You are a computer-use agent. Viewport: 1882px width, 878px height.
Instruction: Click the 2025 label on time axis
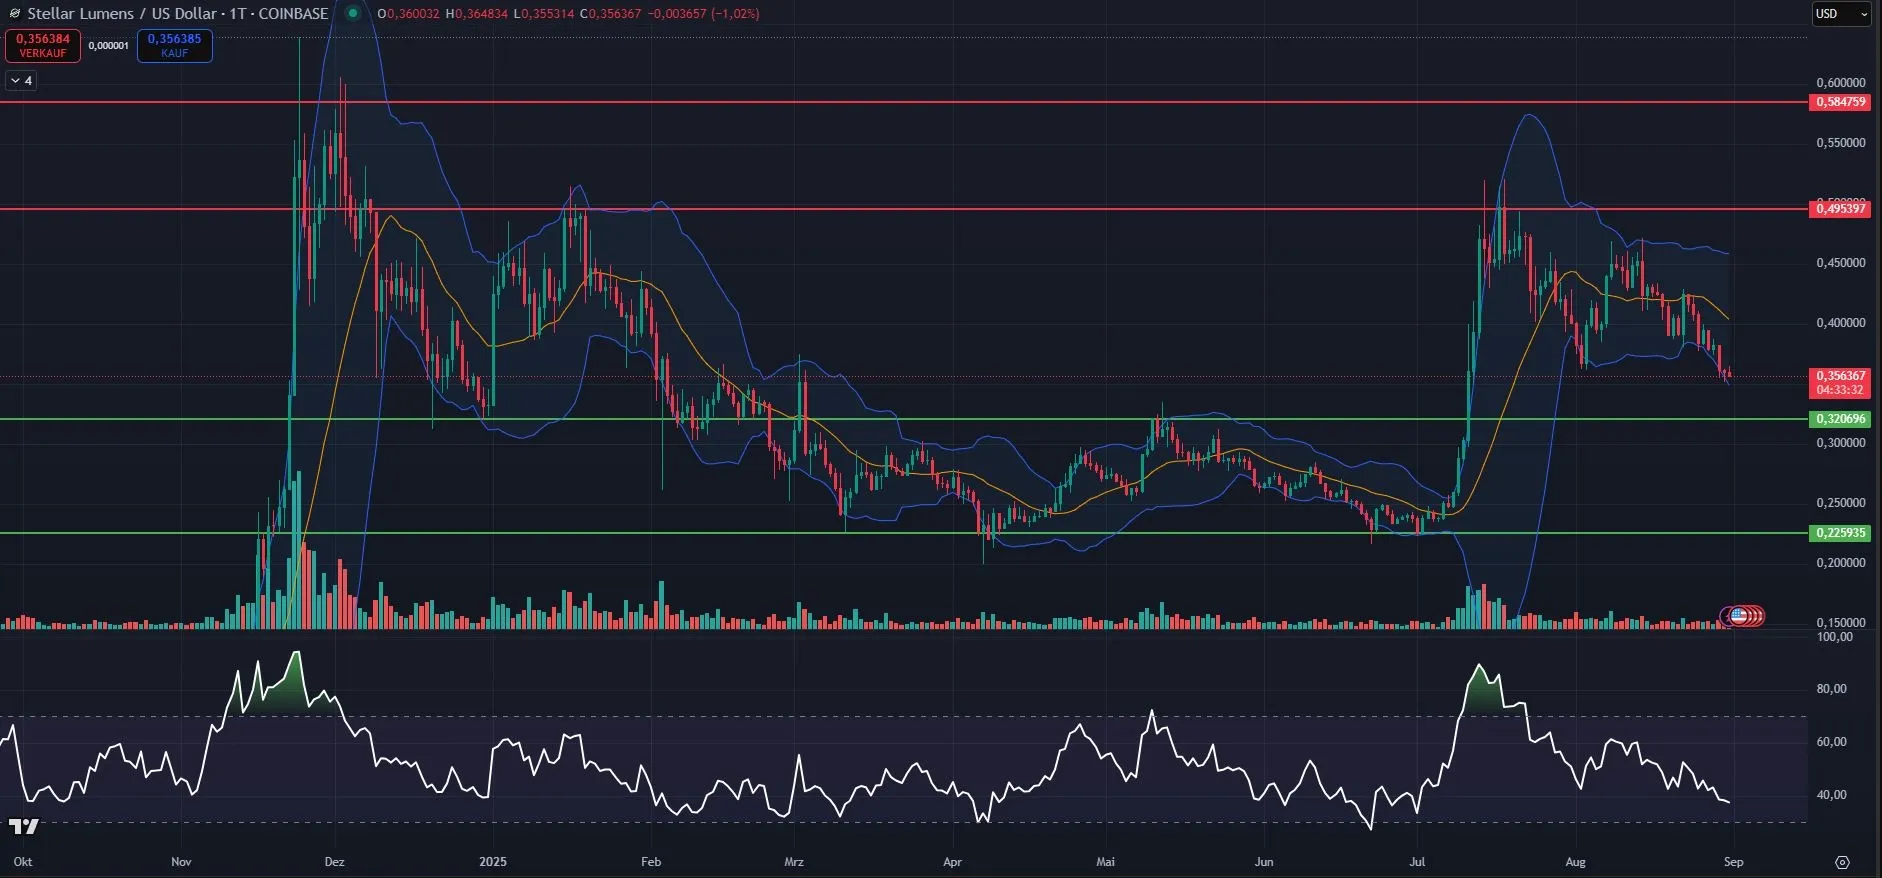(493, 862)
